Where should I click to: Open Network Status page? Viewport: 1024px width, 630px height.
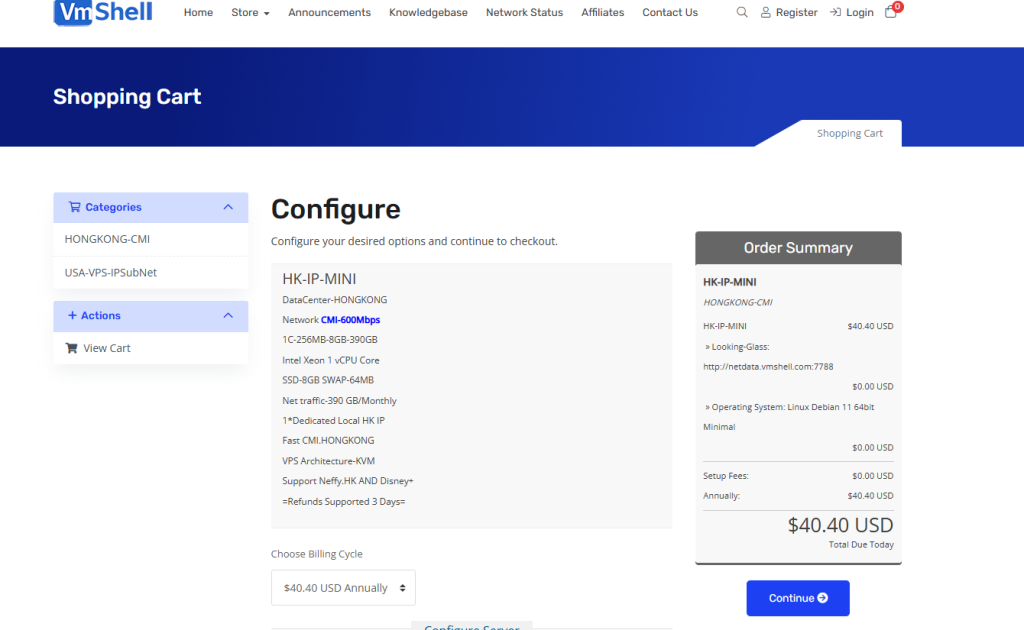click(x=524, y=13)
